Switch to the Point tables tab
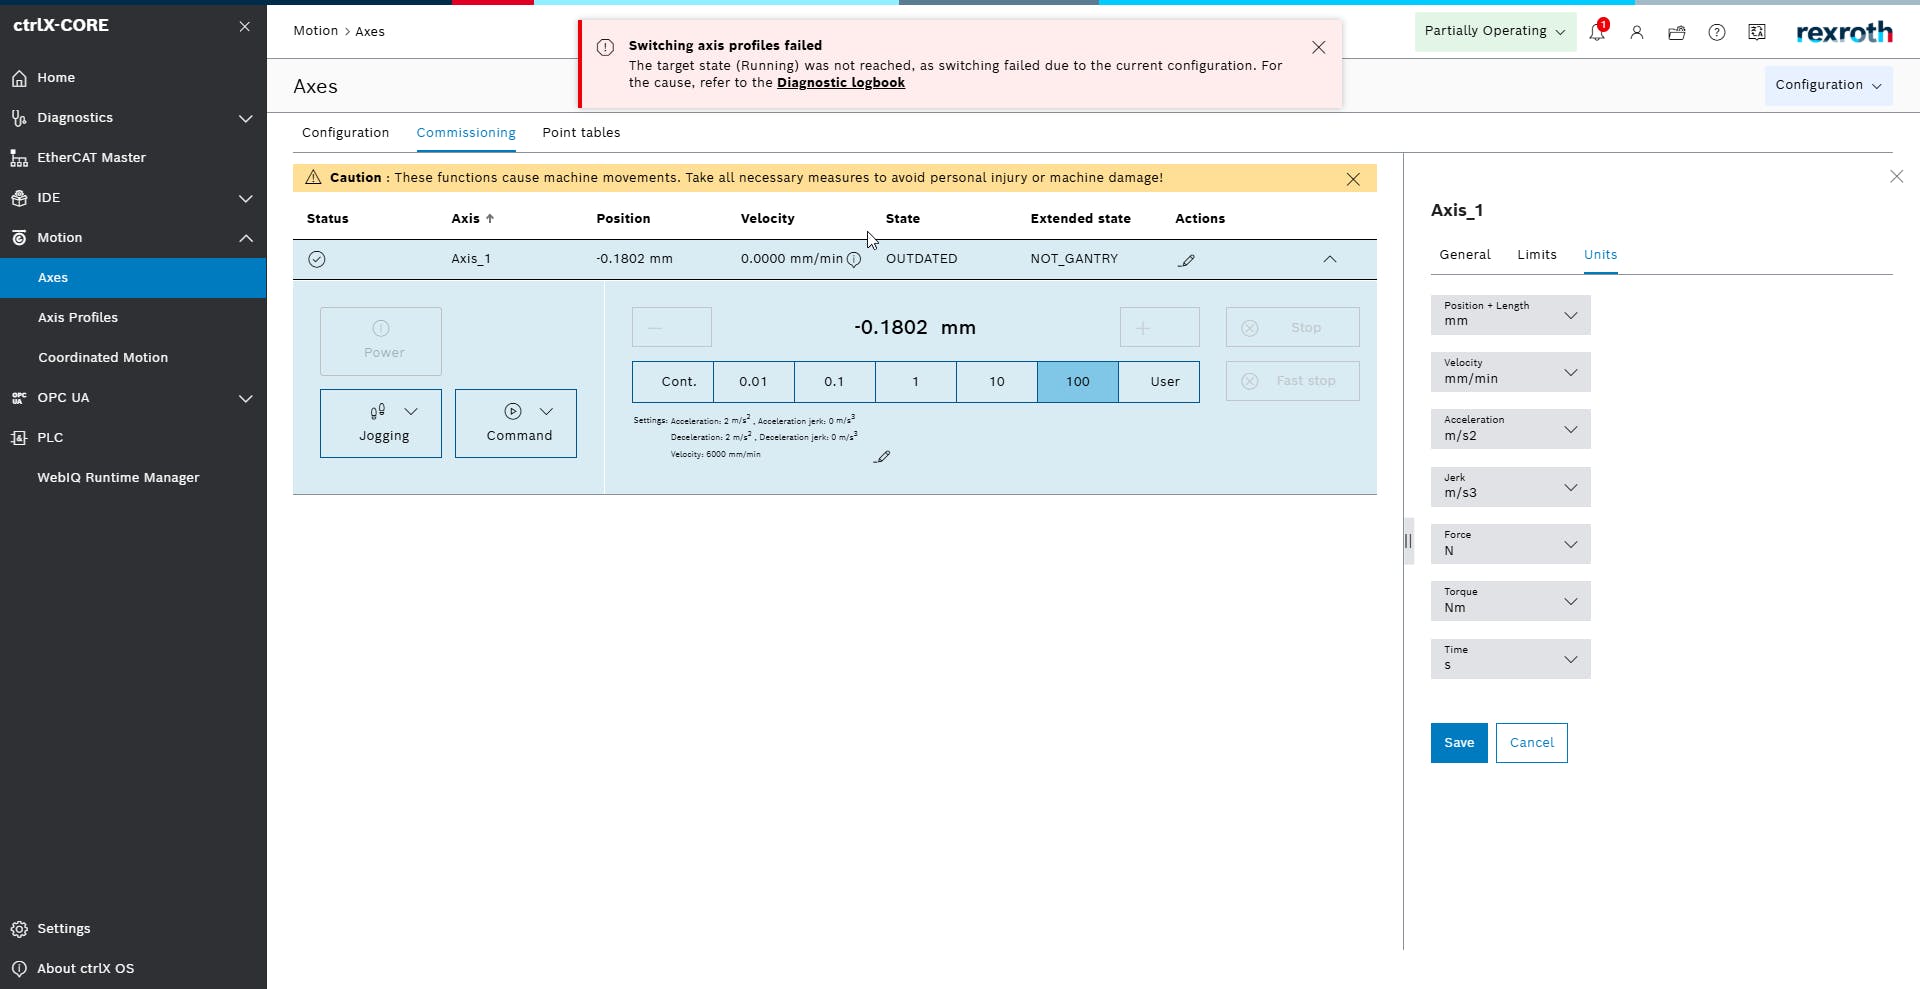This screenshot has height=989, width=1920. pyautogui.click(x=581, y=133)
